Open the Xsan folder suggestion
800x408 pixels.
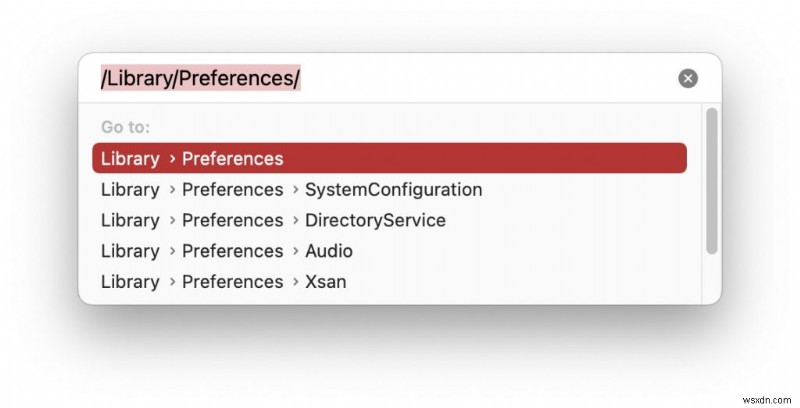point(325,282)
